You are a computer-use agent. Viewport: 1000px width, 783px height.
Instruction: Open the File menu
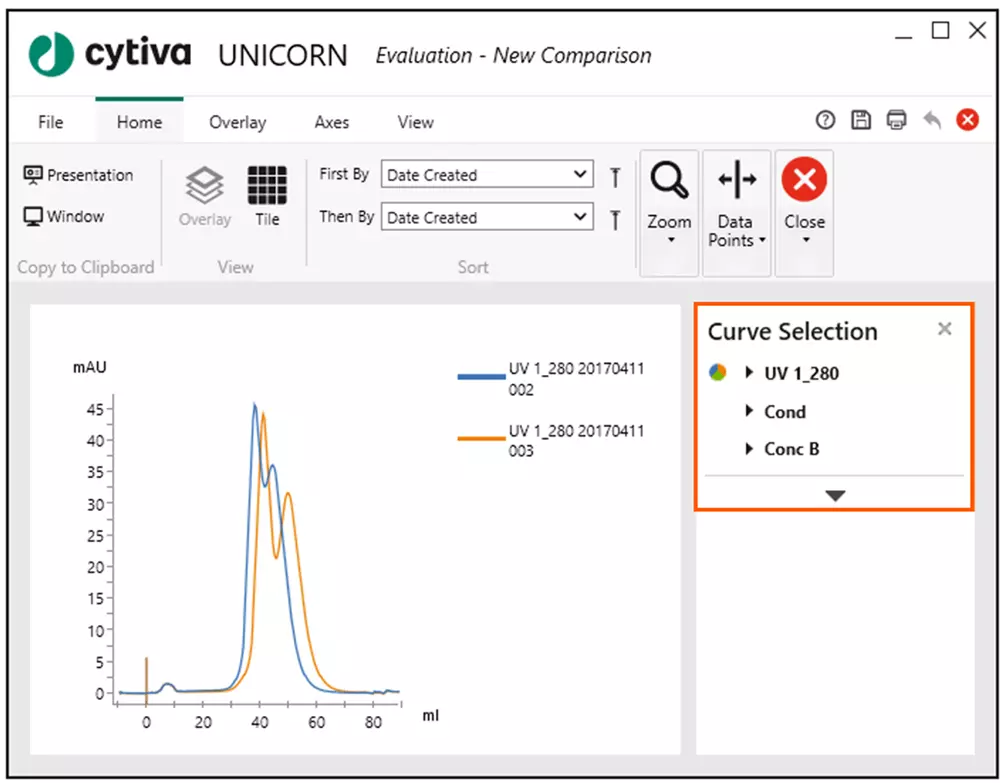click(49, 121)
